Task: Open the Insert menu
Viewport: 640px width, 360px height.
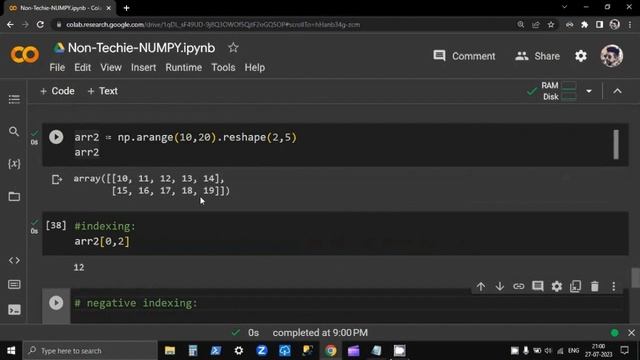Action: coord(143,68)
